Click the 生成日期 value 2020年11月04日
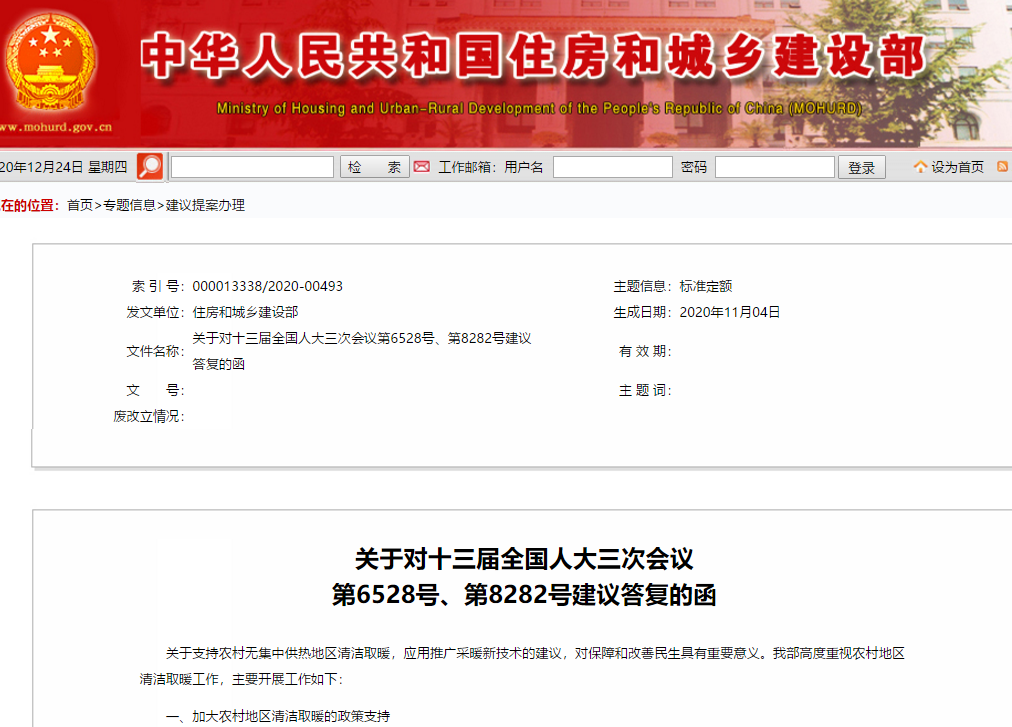This screenshot has height=727, width=1012. pos(729,312)
